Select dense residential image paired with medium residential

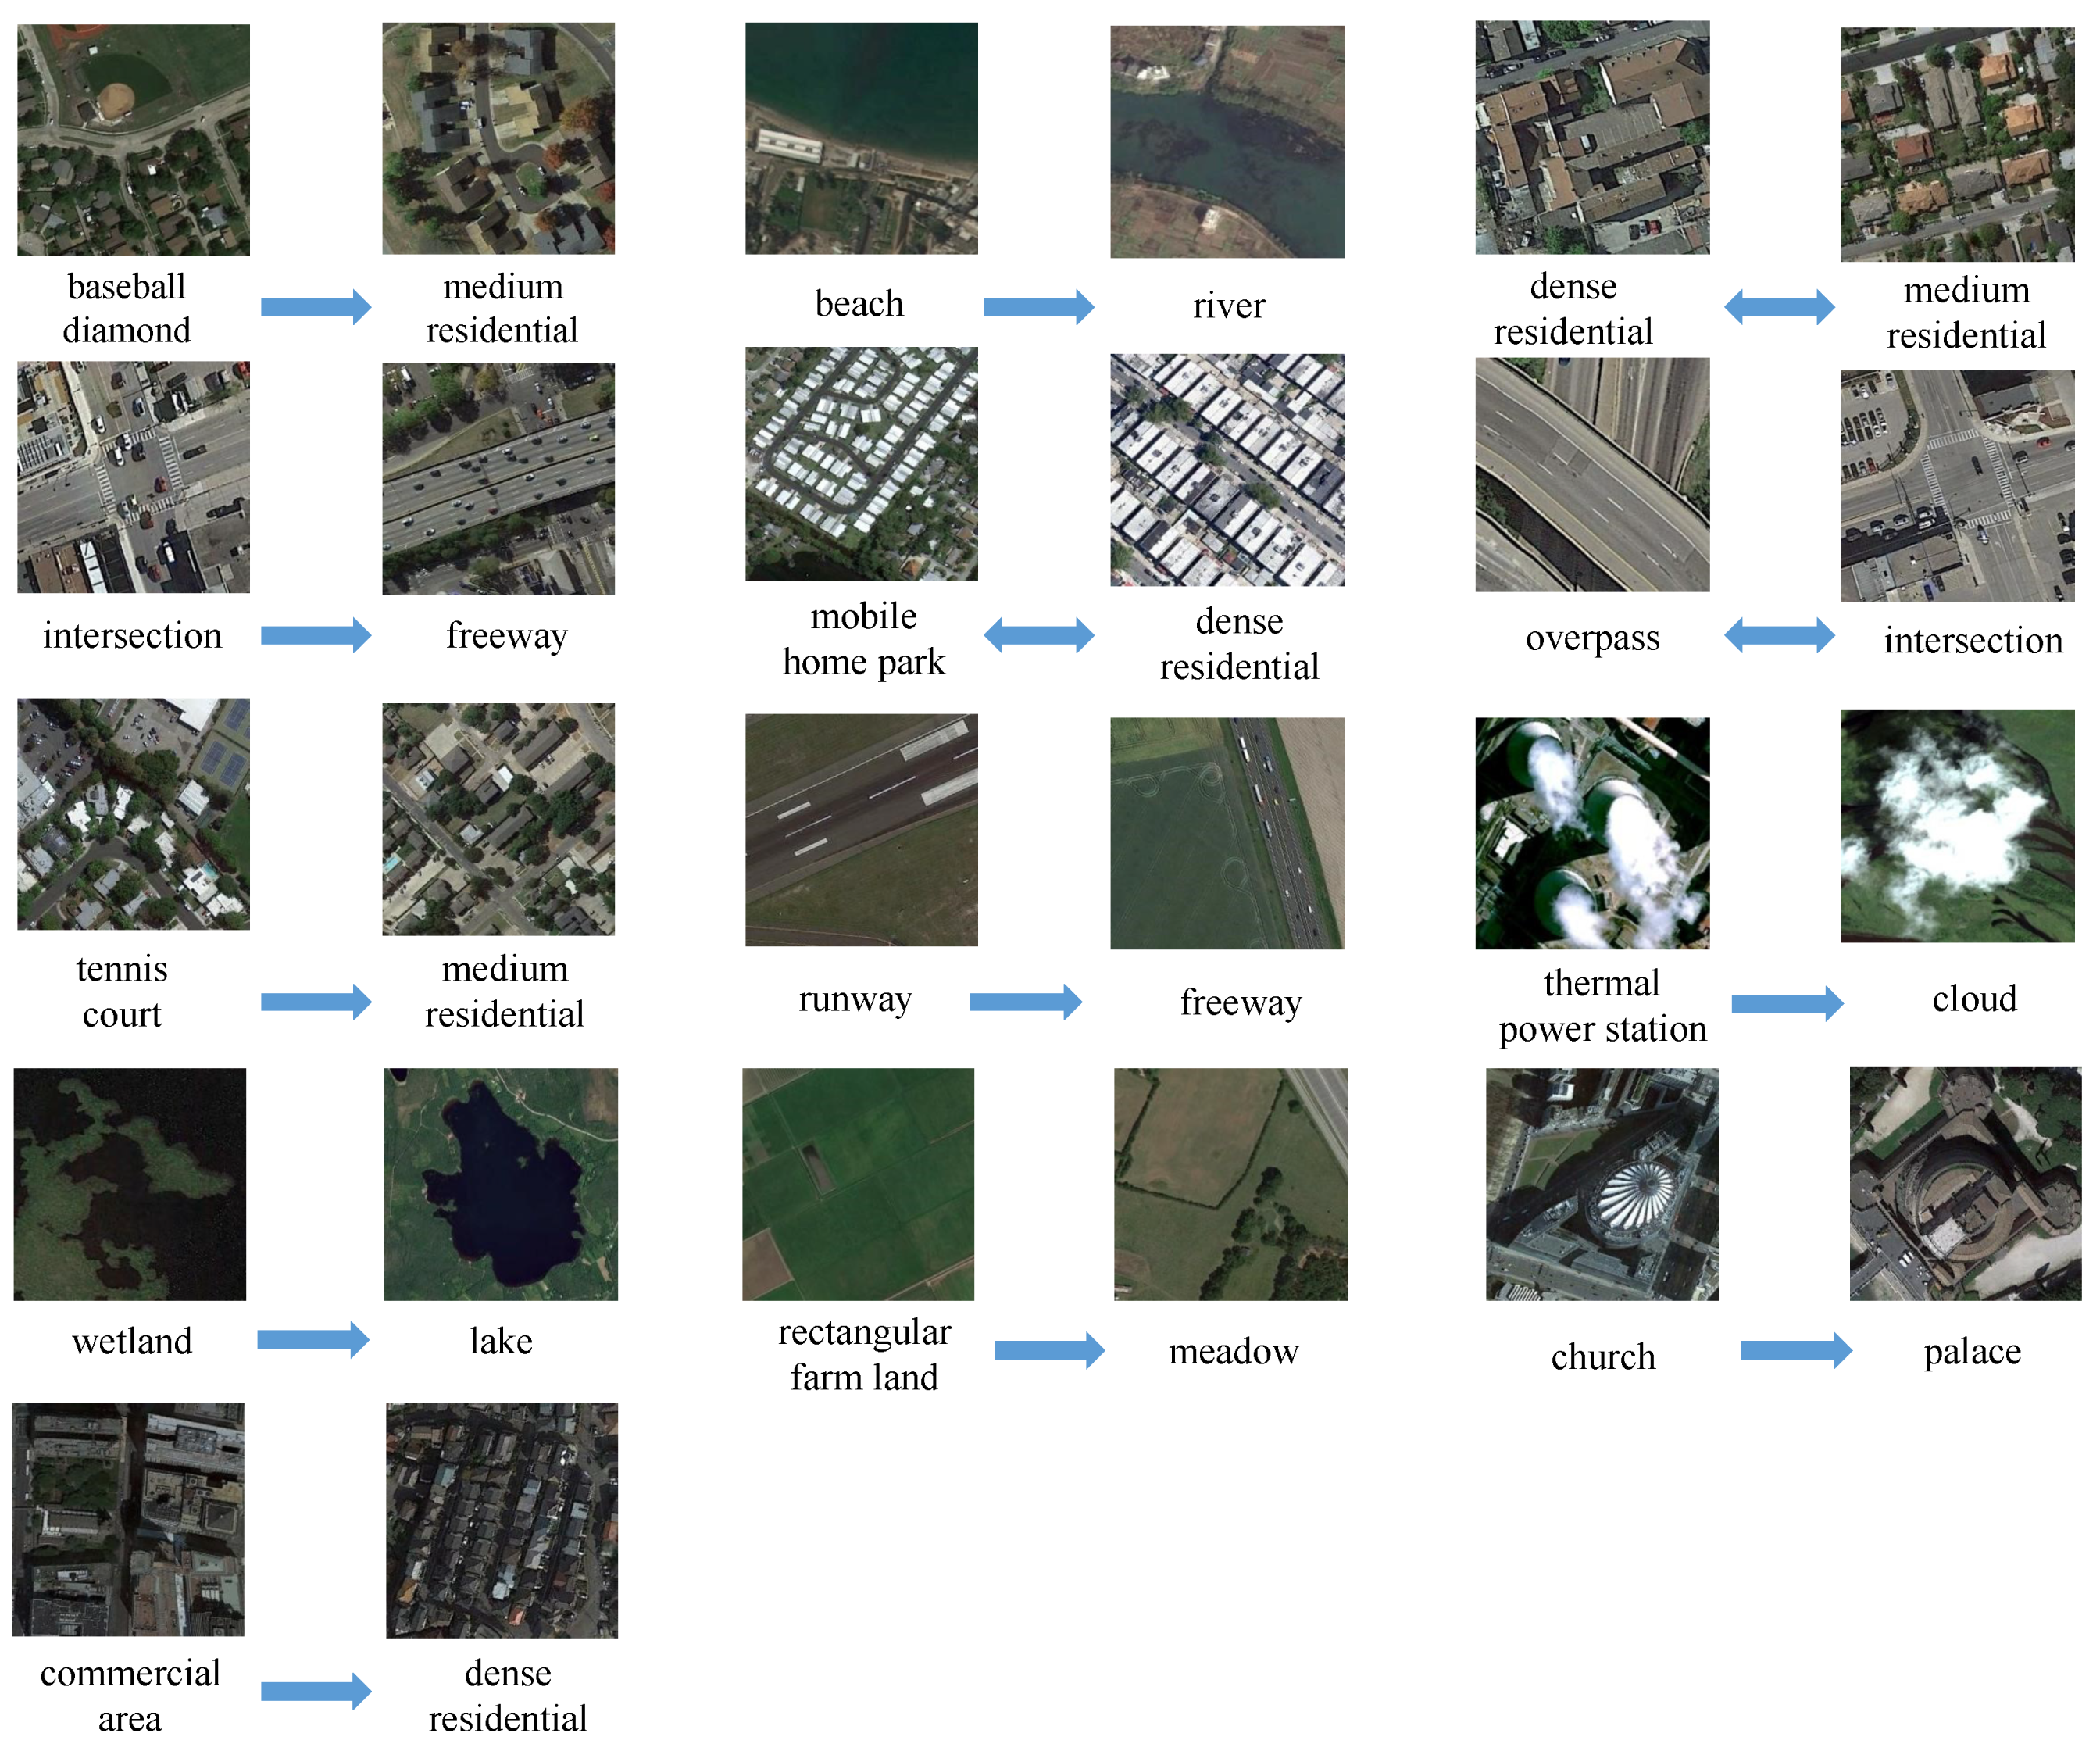click(x=1592, y=137)
